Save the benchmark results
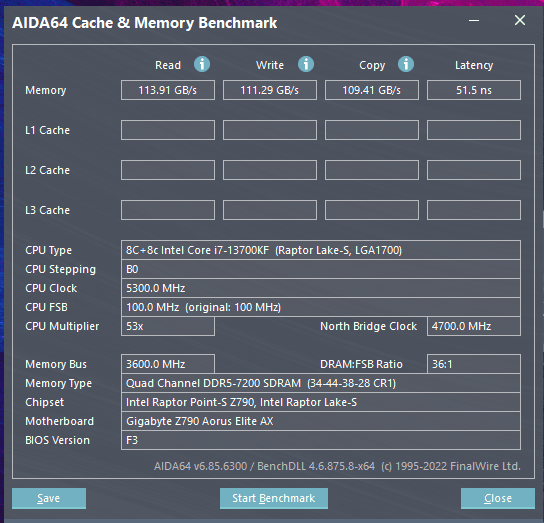Viewport: 544px width, 523px height. [x=49, y=498]
